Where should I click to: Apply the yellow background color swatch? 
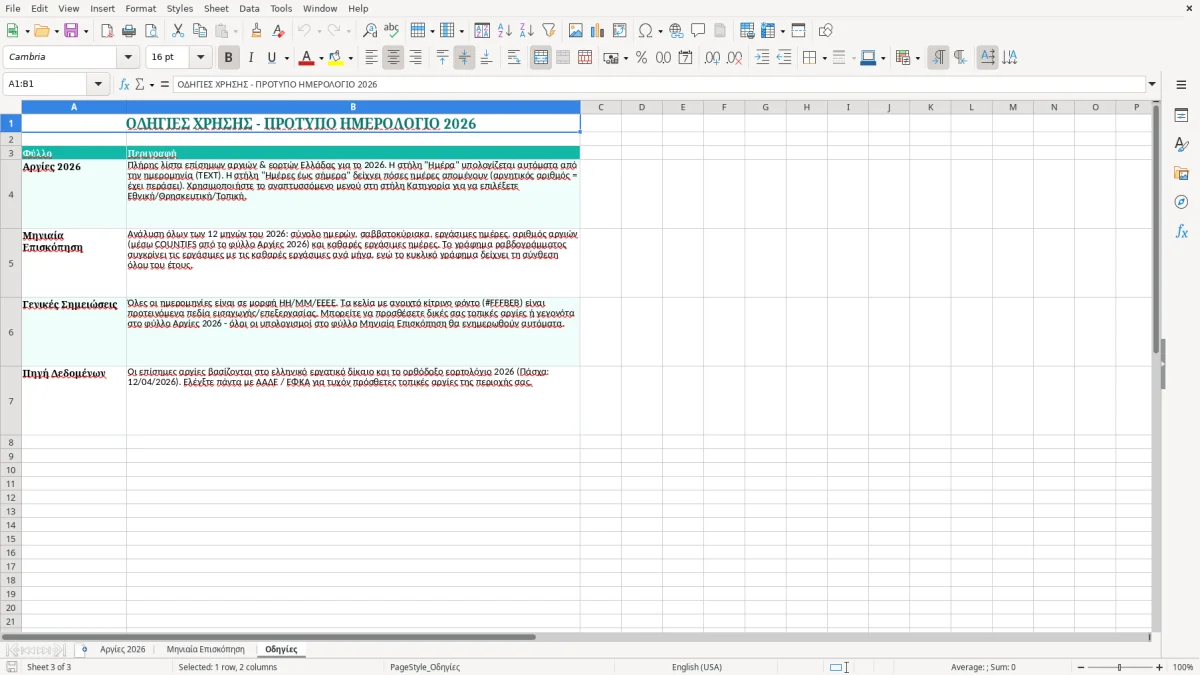335,58
